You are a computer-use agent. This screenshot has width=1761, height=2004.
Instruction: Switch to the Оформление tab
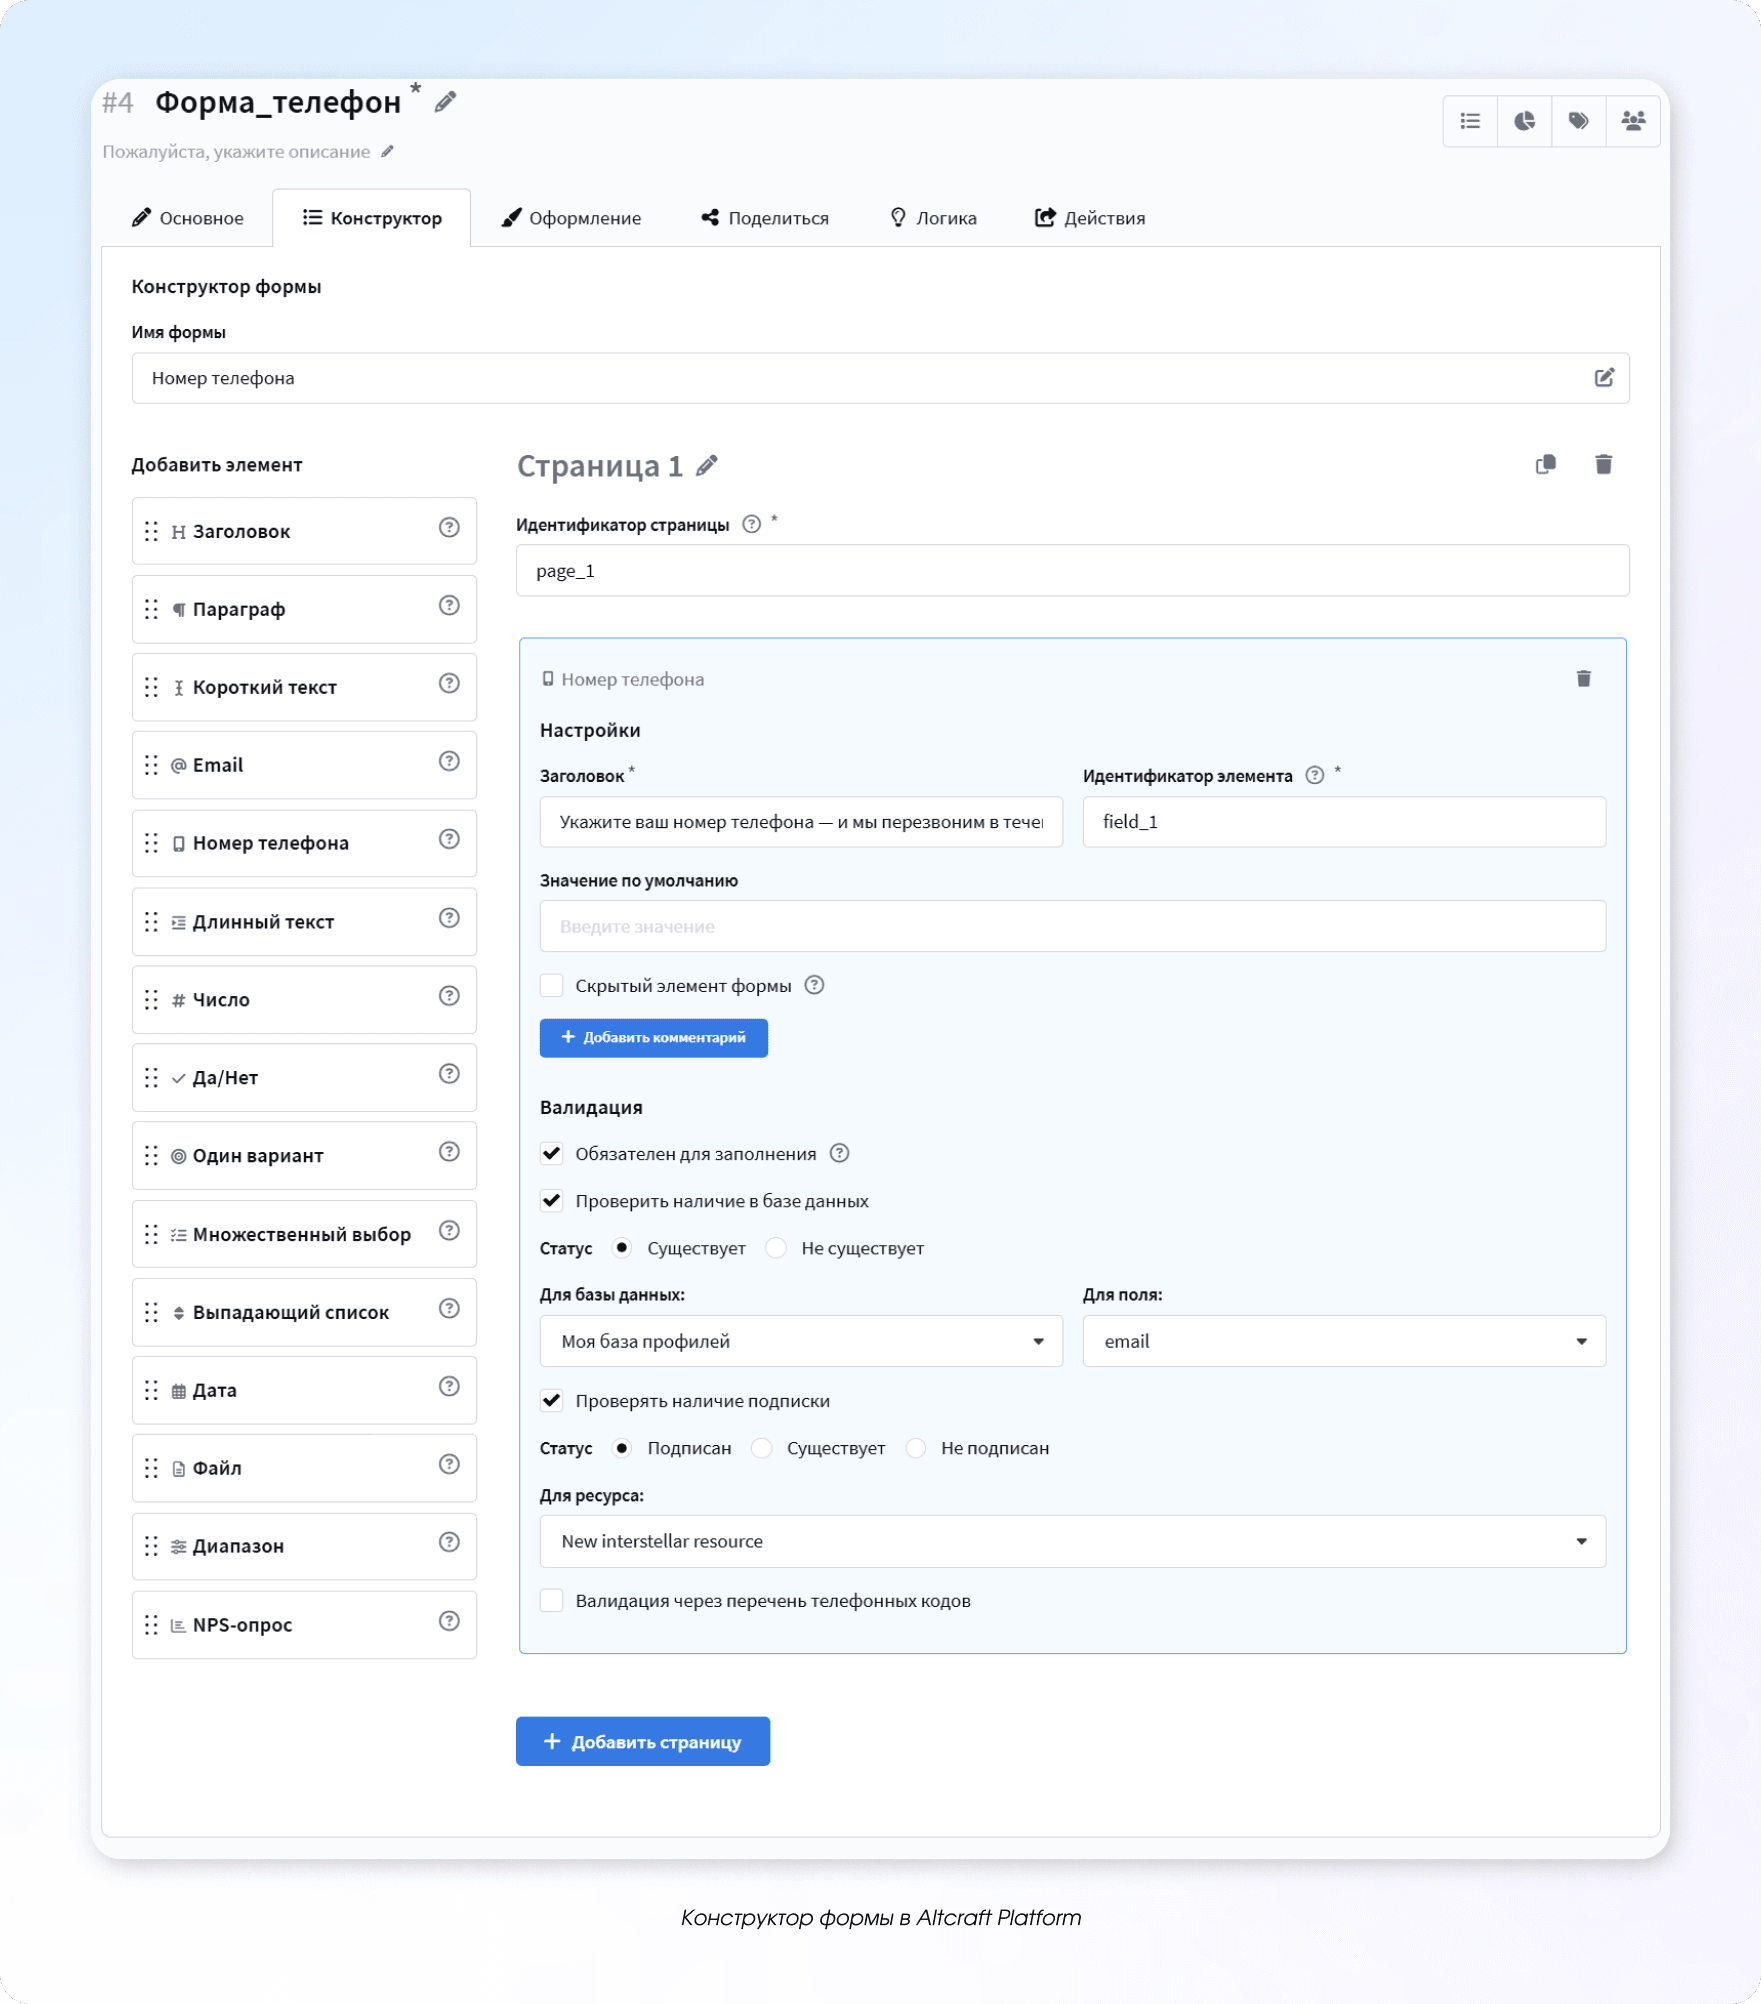[x=571, y=218]
